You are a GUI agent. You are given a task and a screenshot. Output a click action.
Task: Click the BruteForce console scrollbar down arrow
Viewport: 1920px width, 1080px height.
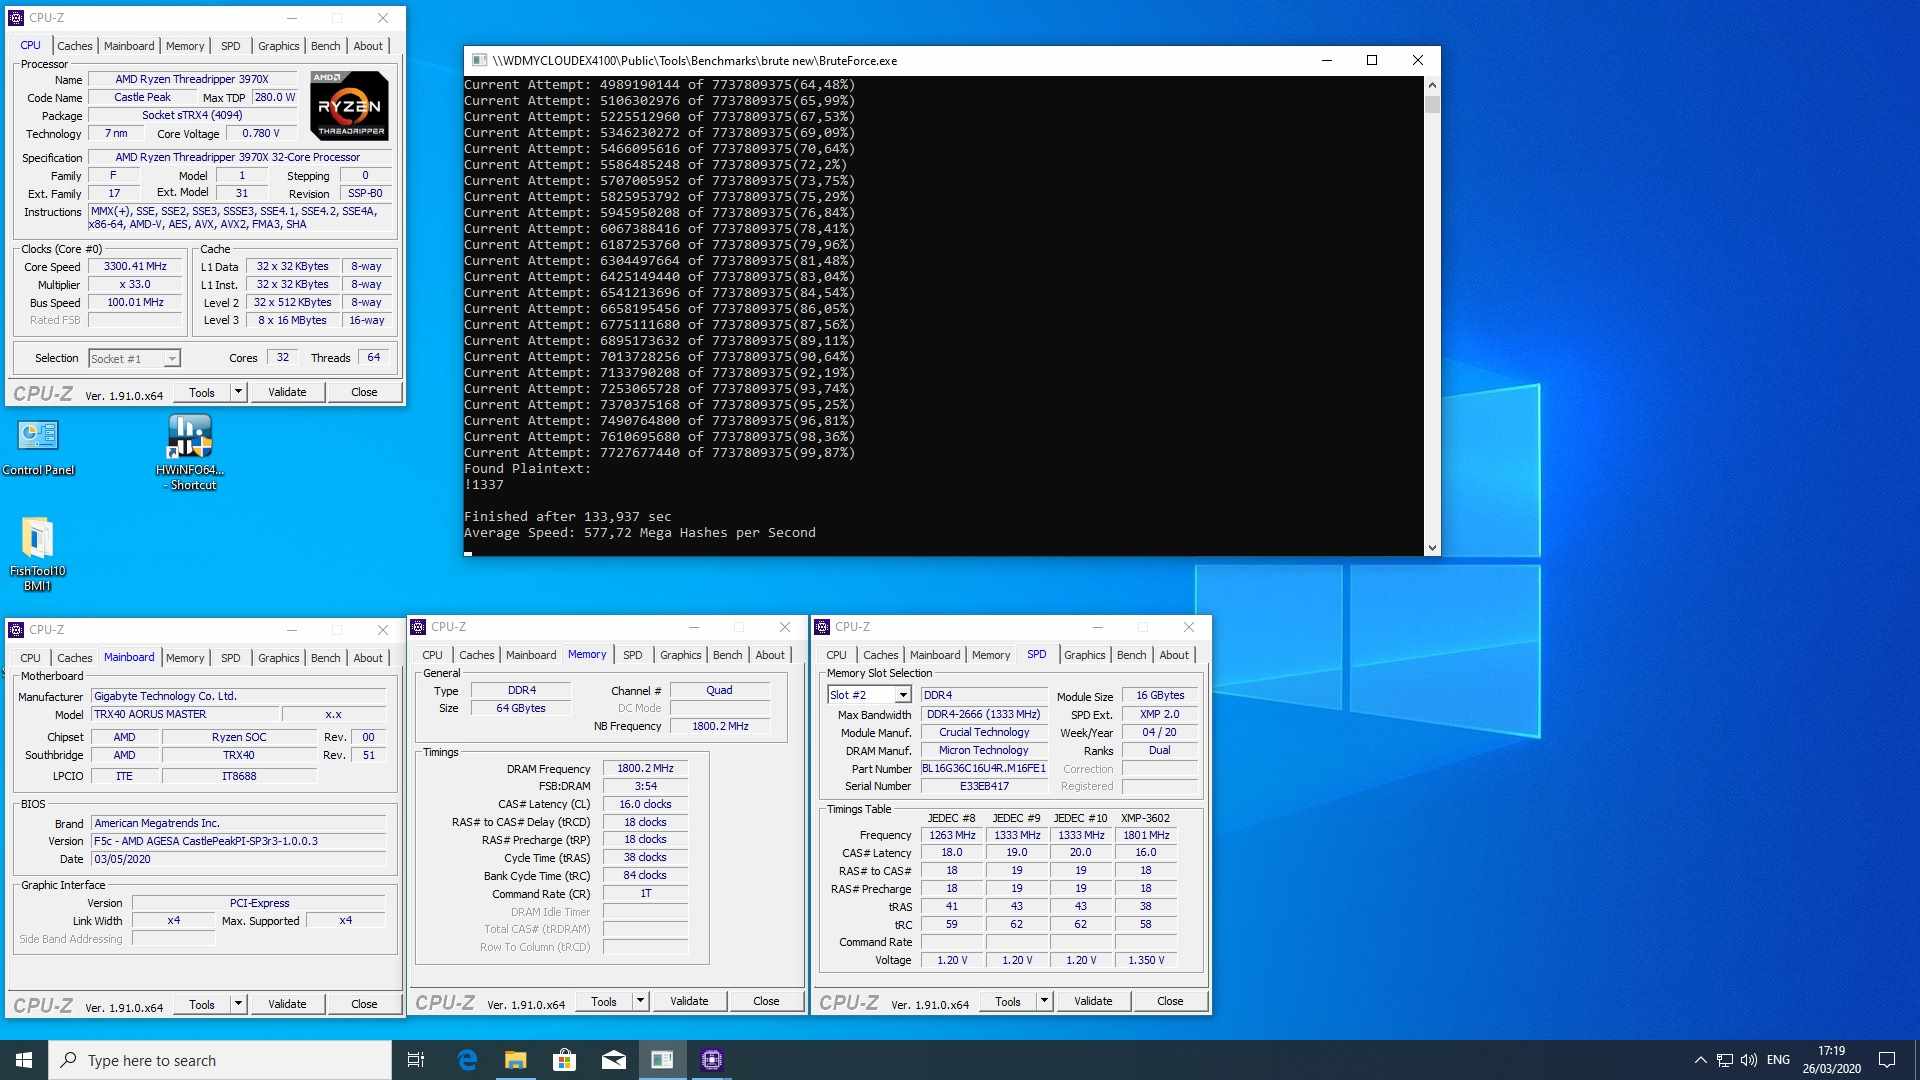(1432, 547)
